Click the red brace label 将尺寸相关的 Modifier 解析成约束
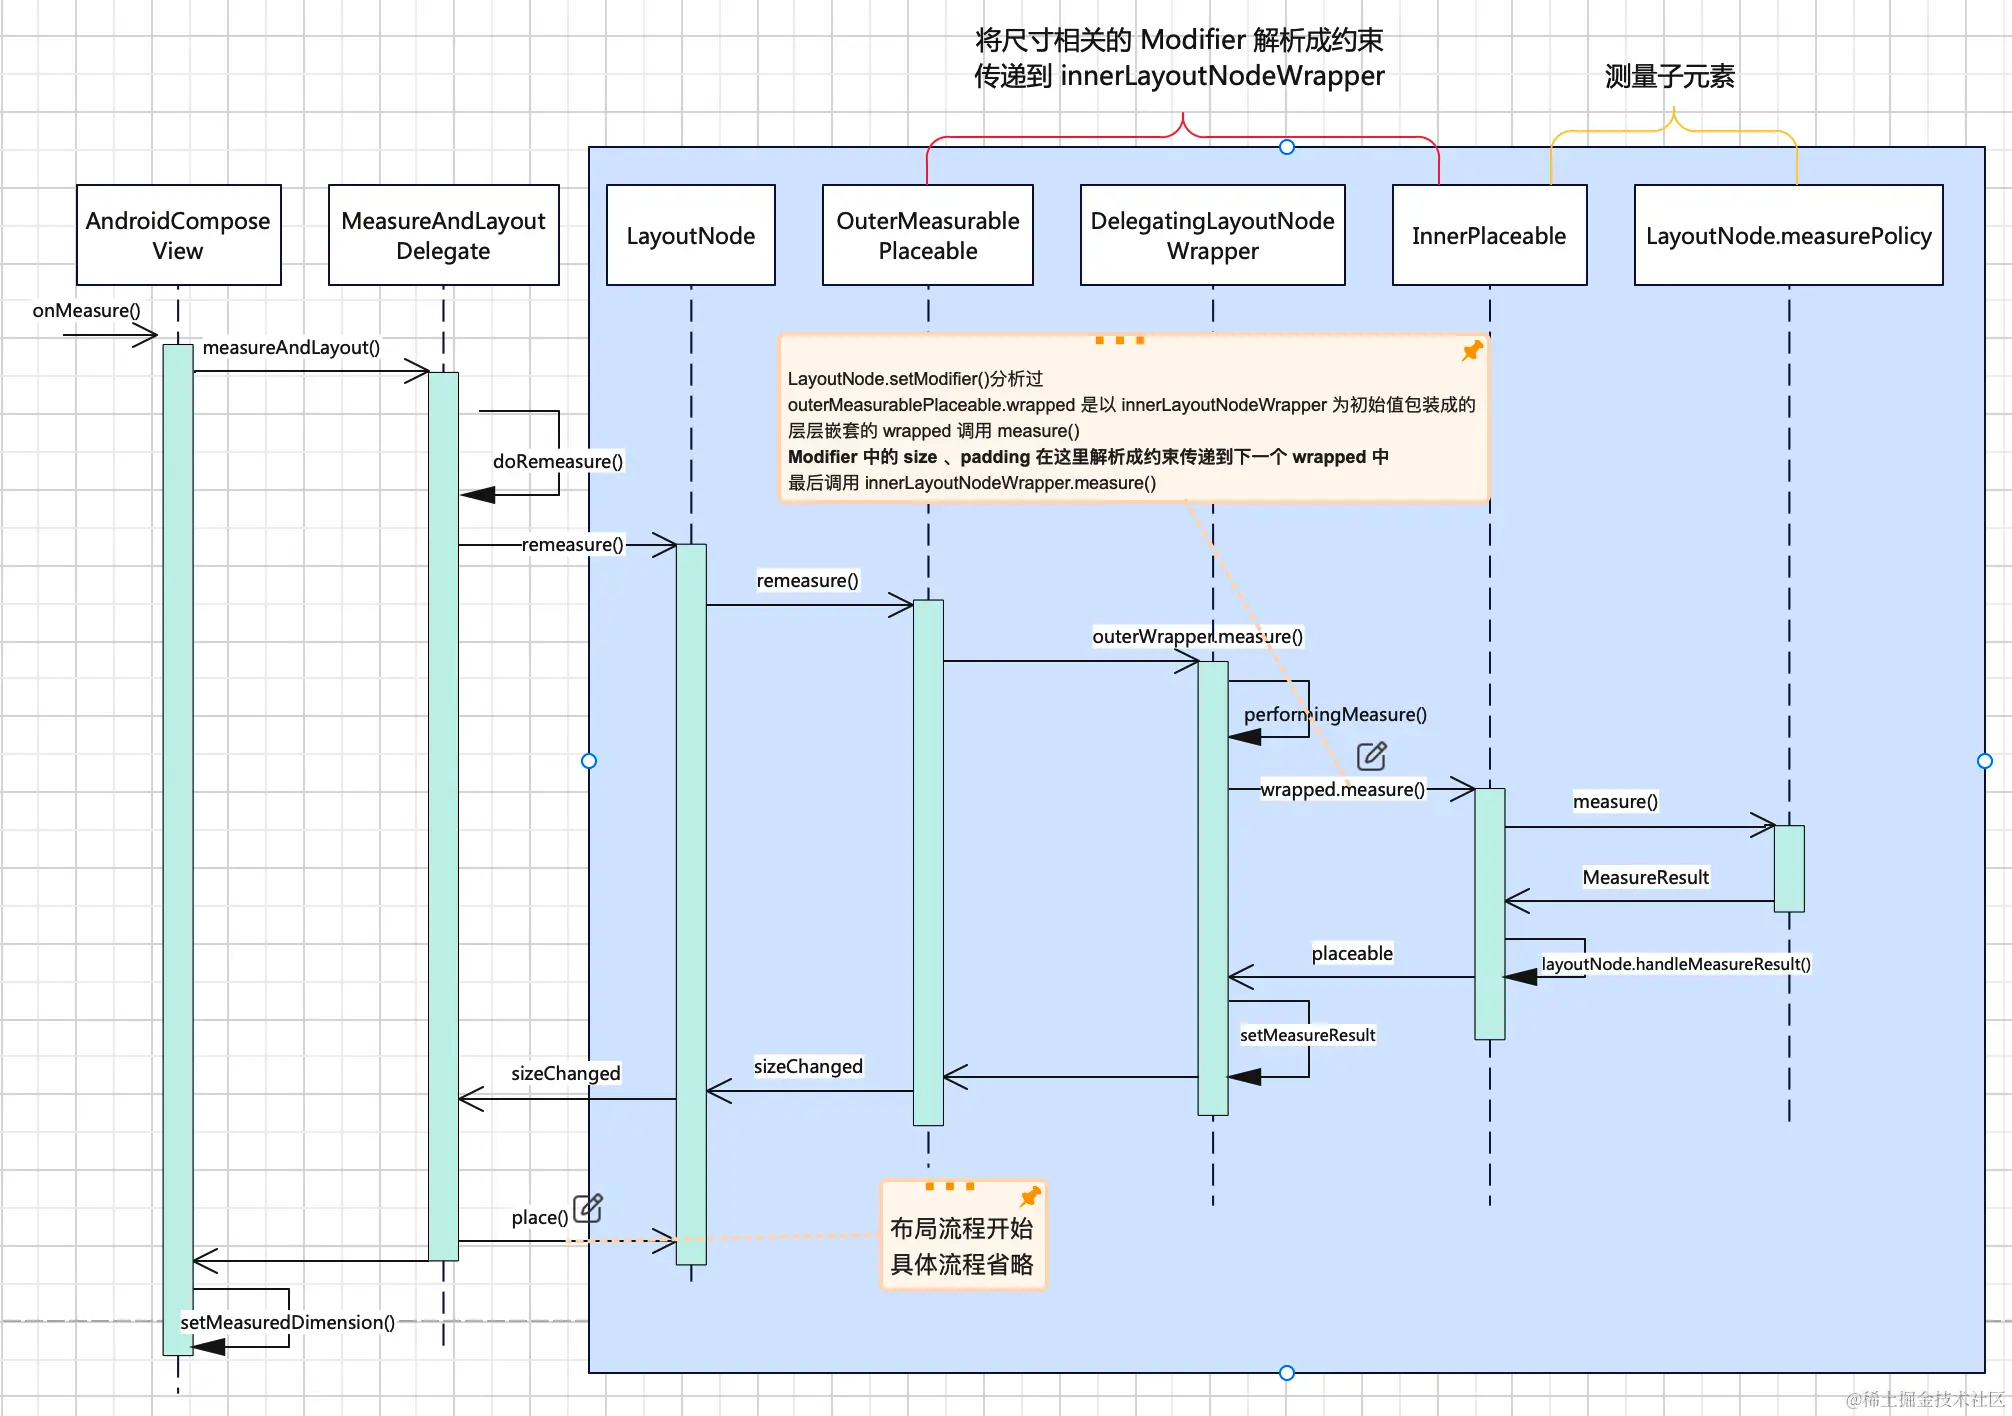 point(1178,58)
